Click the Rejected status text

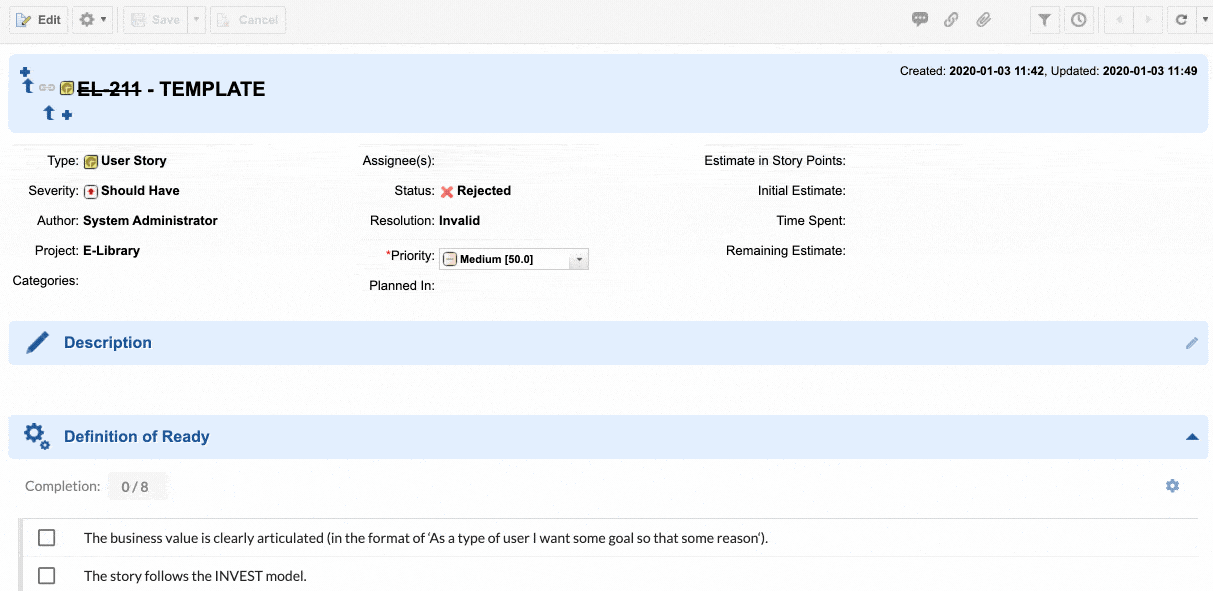(484, 191)
